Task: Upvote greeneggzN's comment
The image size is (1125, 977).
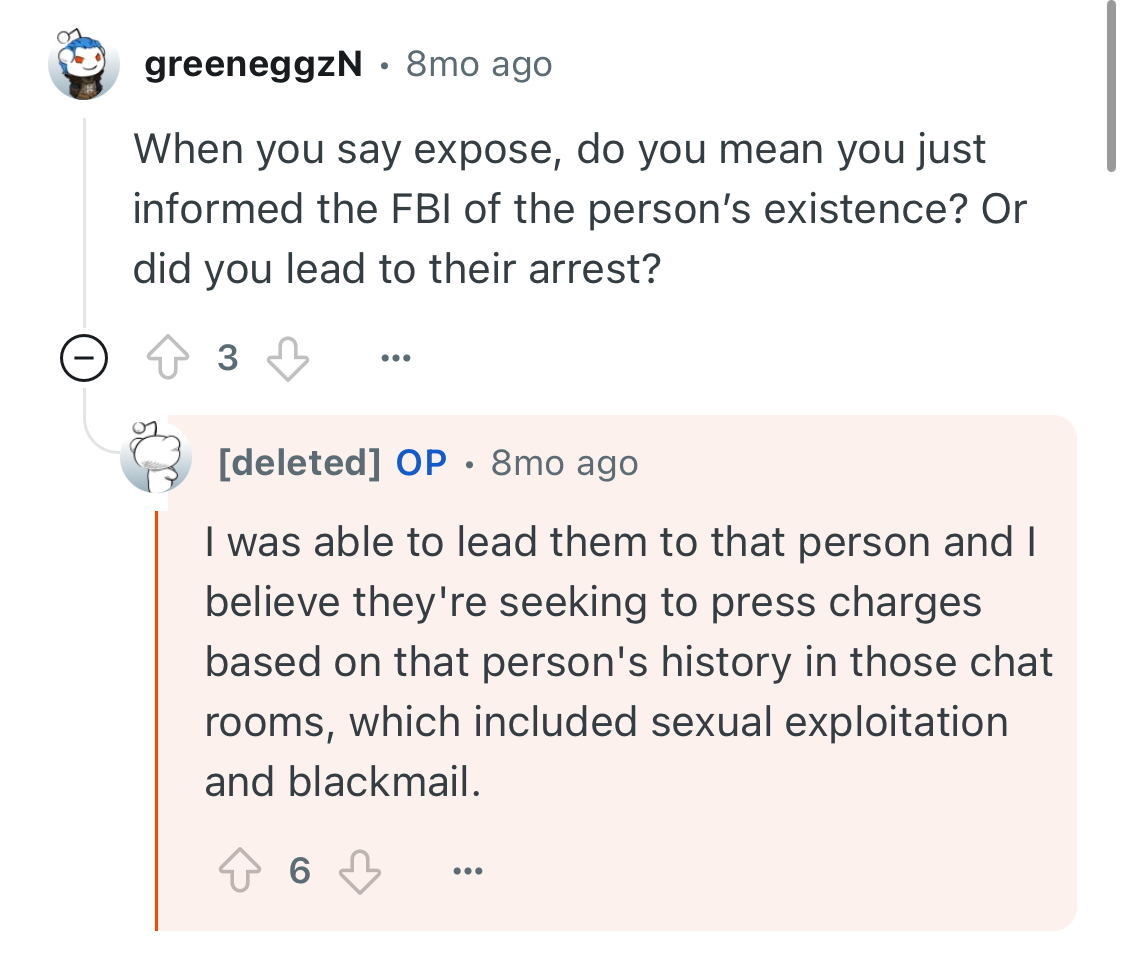Action: [x=168, y=357]
